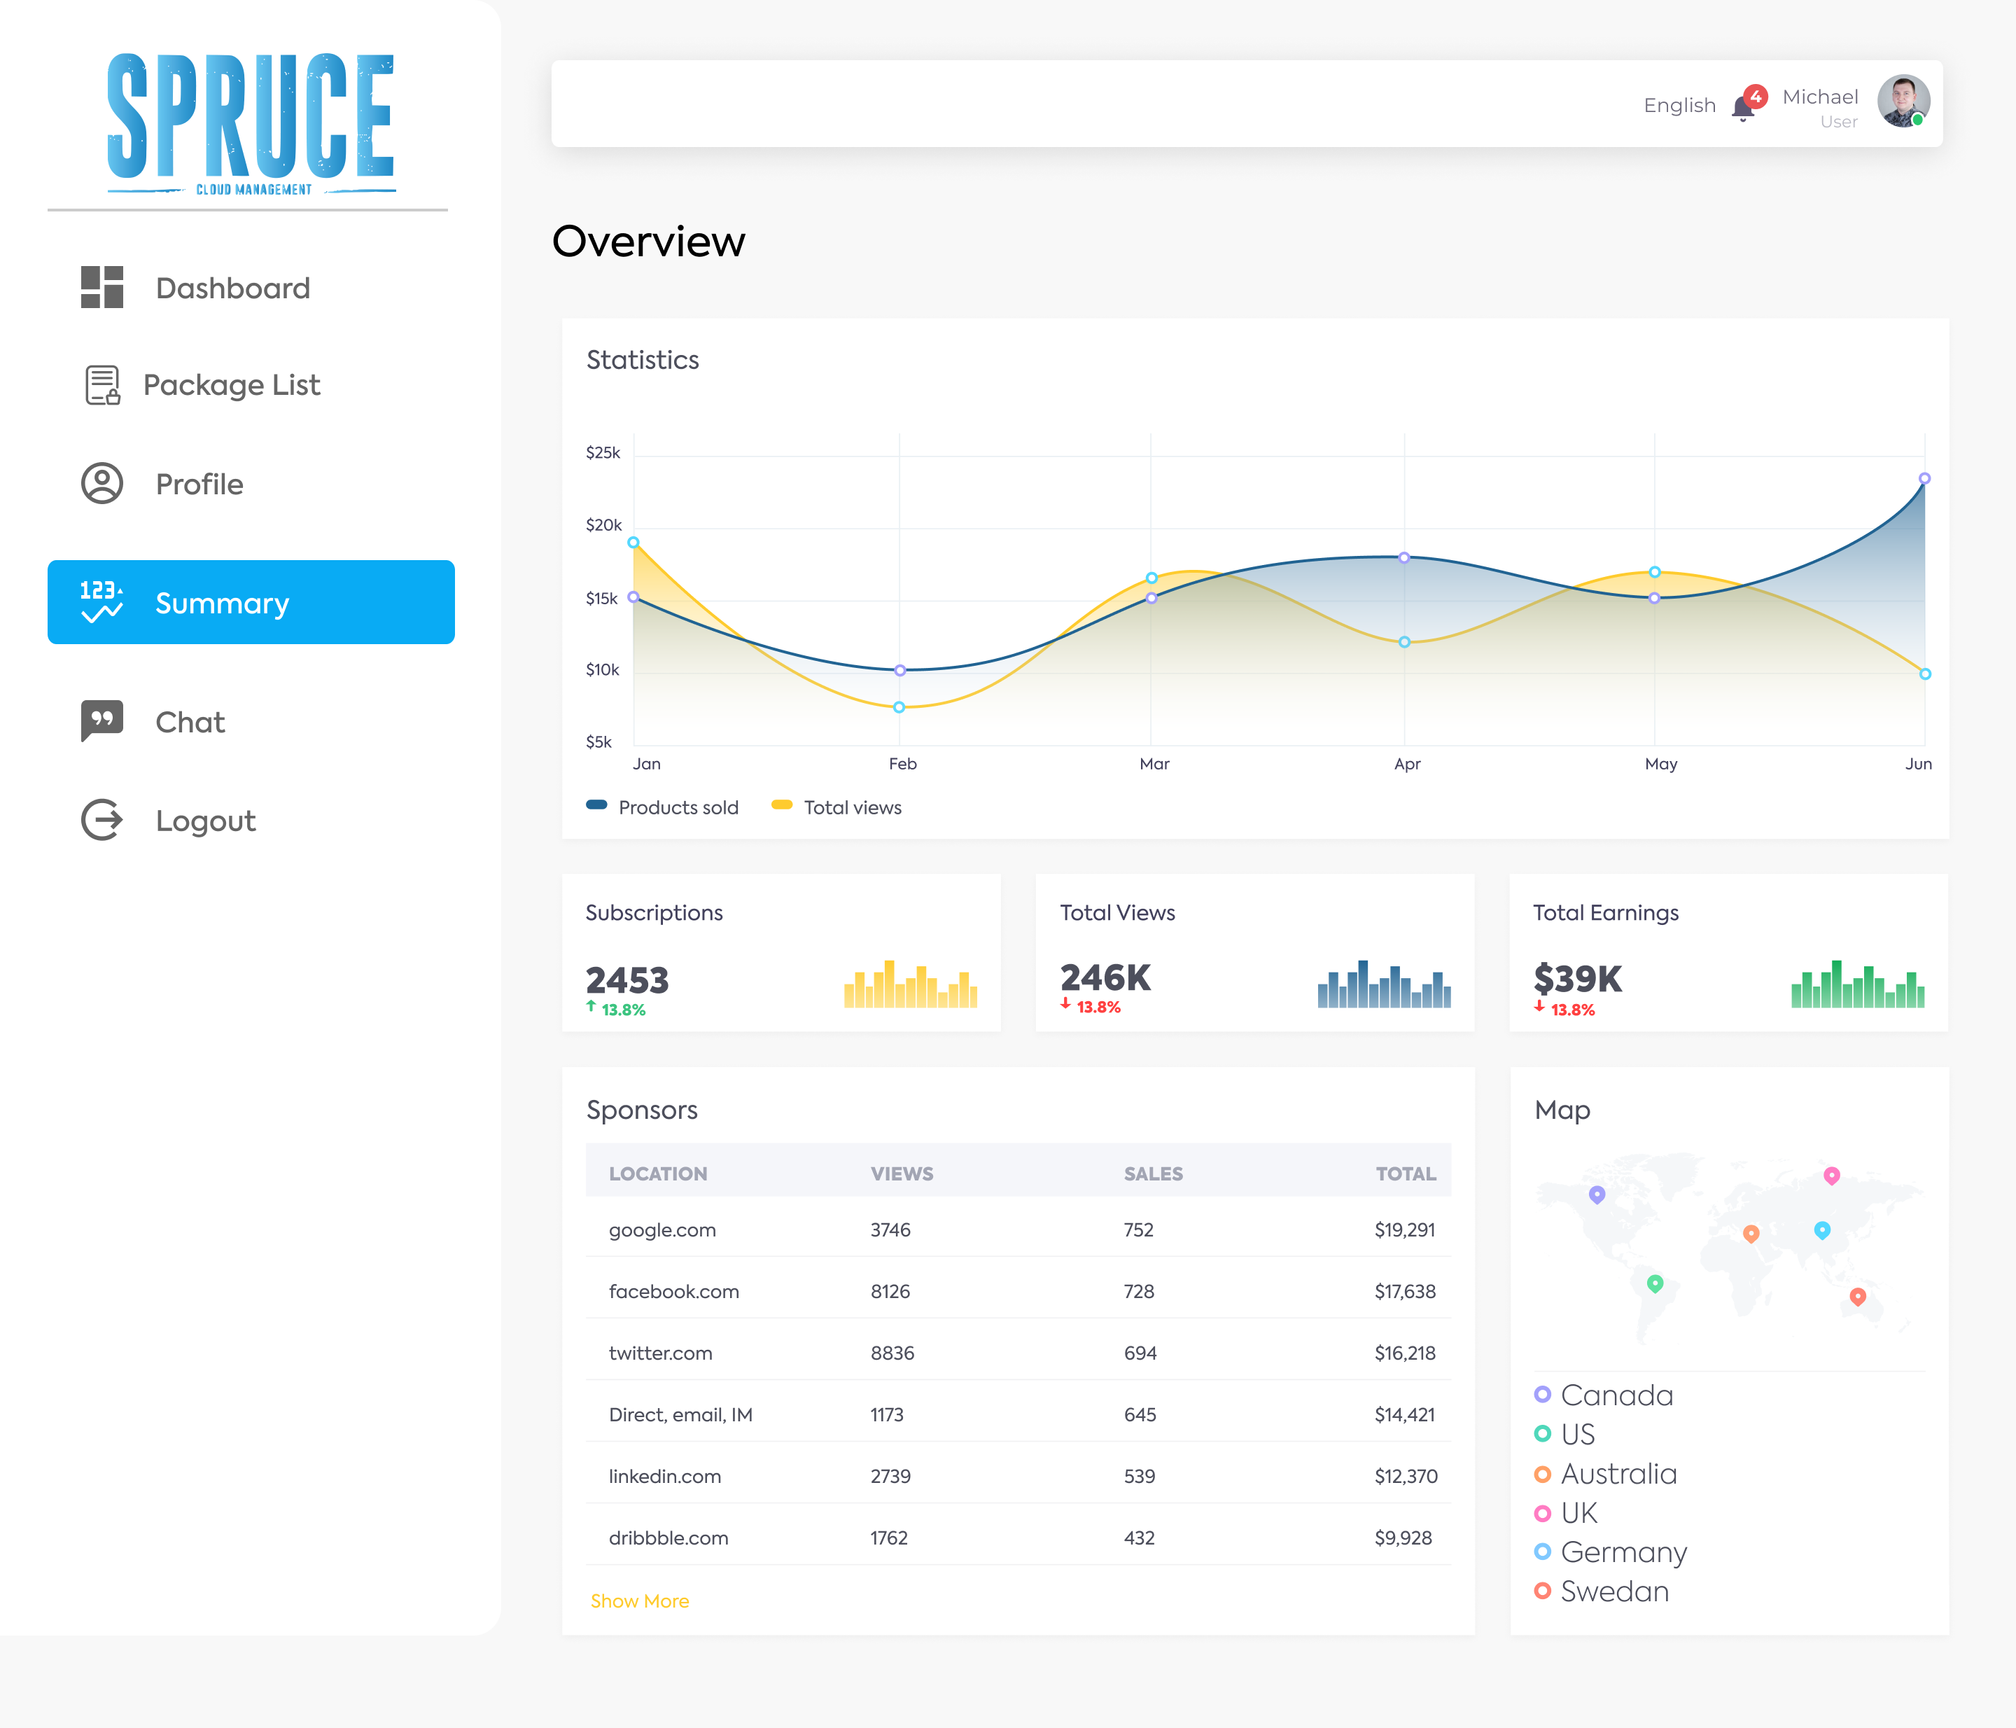Click the Dashboard grid icon

tap(102, 287)
